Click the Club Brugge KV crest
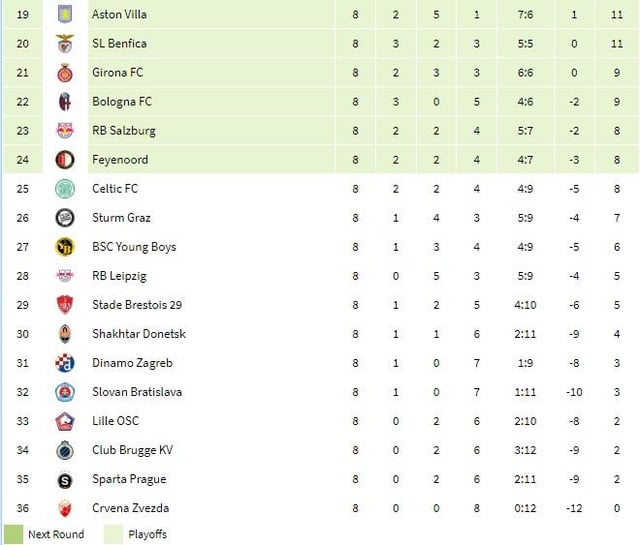 point(65,450)
